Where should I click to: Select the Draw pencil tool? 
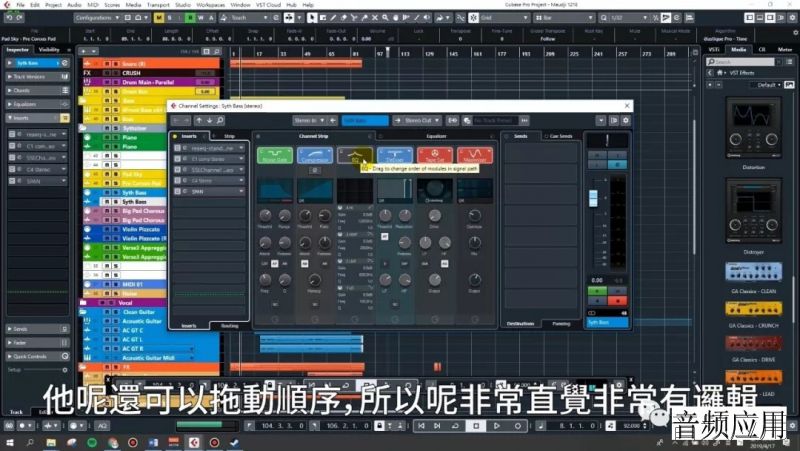(333, 18)
